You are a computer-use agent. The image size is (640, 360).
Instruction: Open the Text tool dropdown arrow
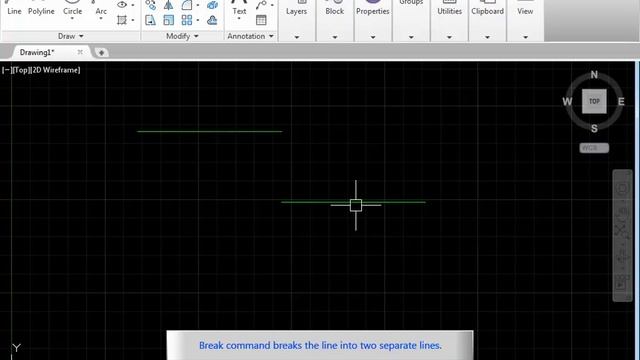[239, 19]
